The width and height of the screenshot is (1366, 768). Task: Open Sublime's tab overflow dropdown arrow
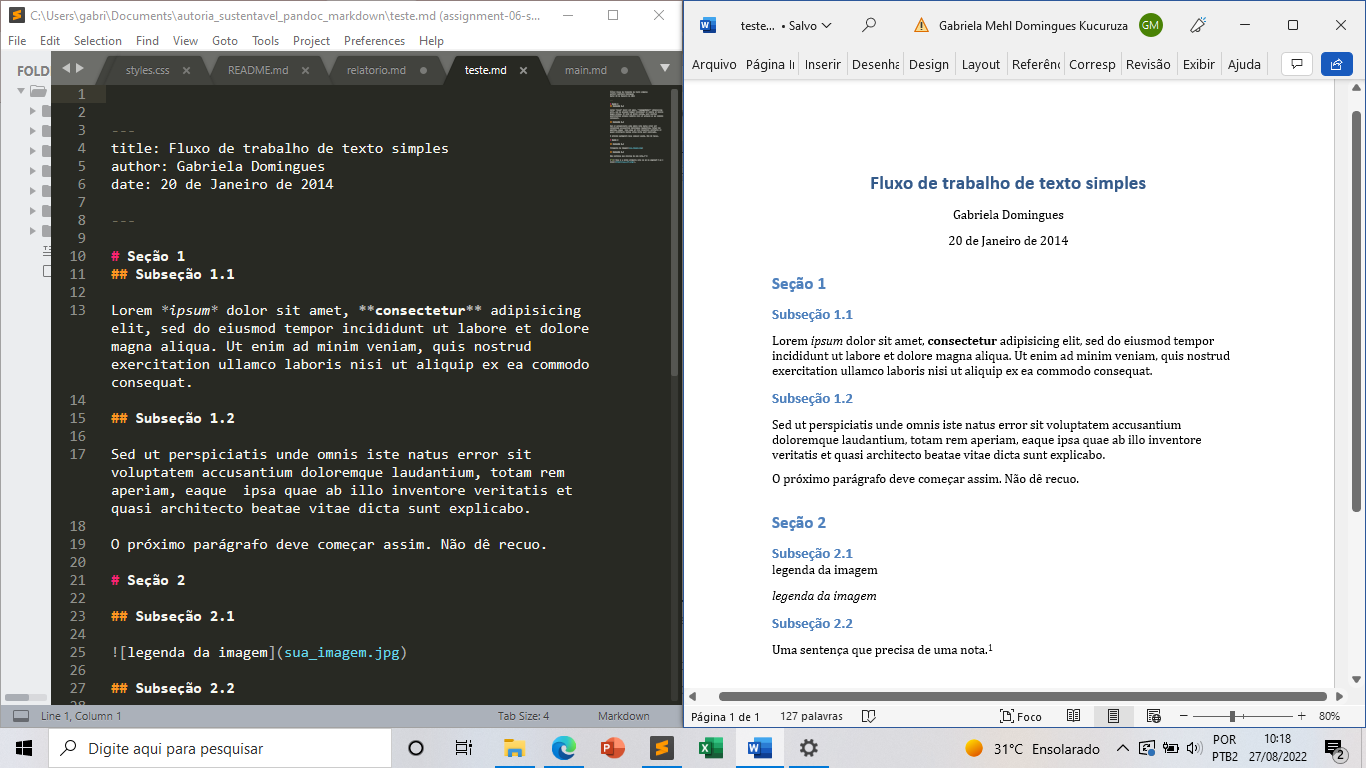coord(663,70)
